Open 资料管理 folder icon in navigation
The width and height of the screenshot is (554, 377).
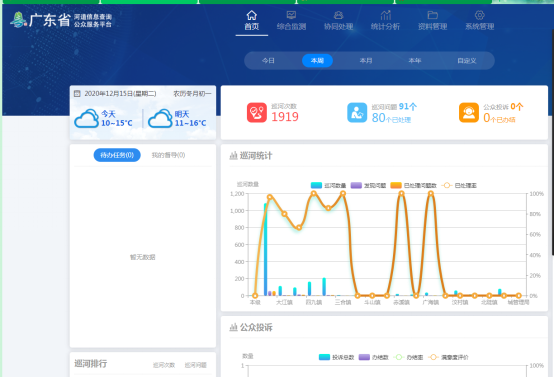pos(432,15)
